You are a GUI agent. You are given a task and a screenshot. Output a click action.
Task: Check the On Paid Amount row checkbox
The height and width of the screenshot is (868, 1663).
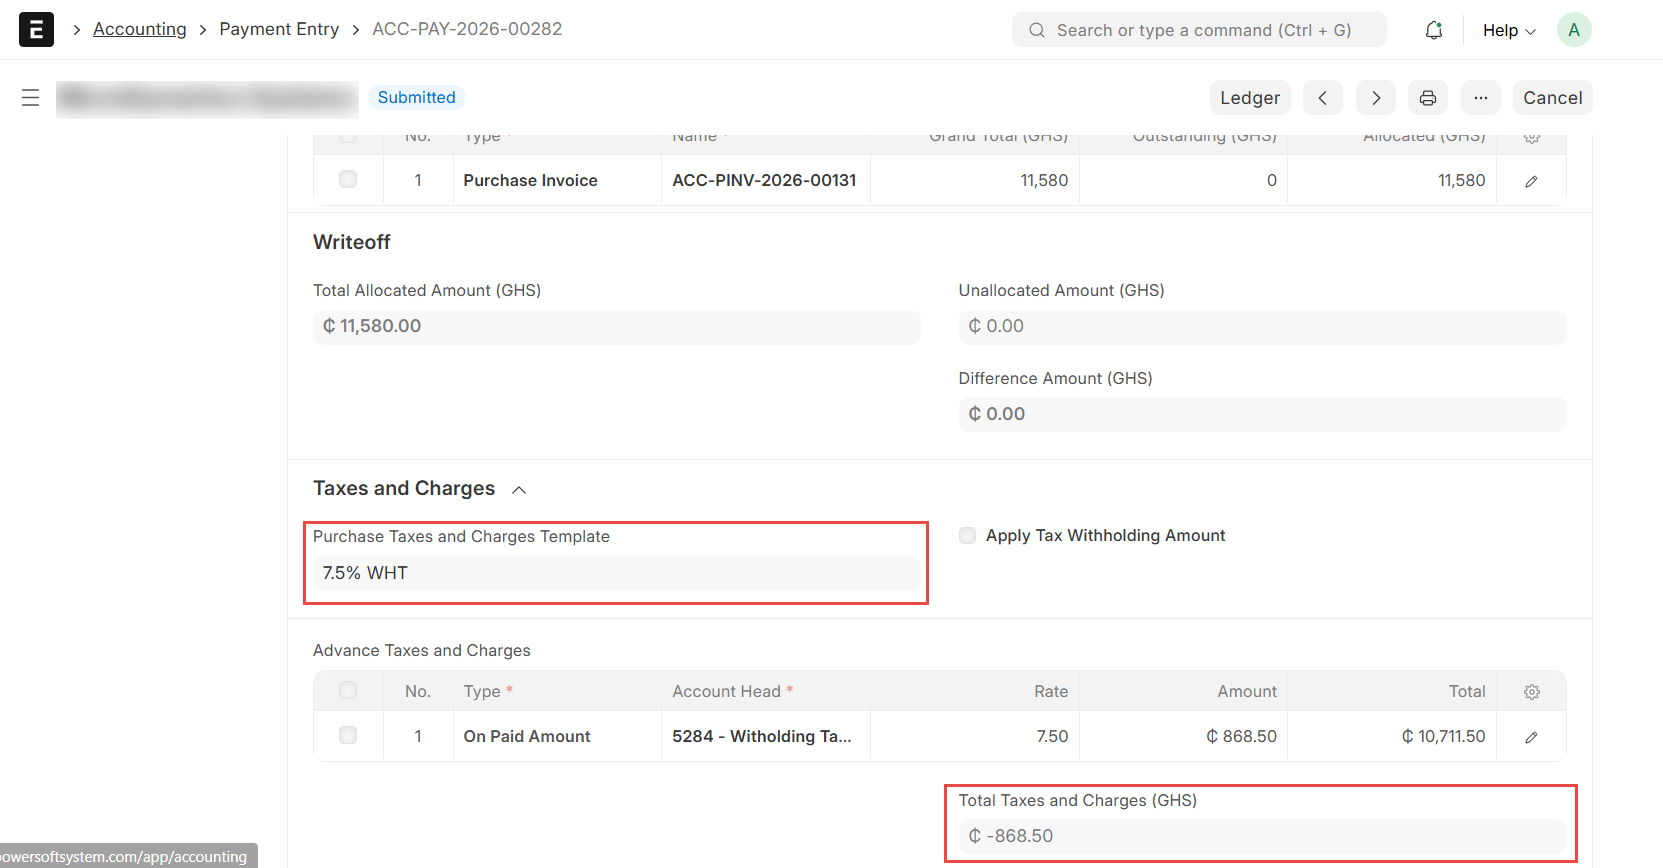[x=348, y=736]
